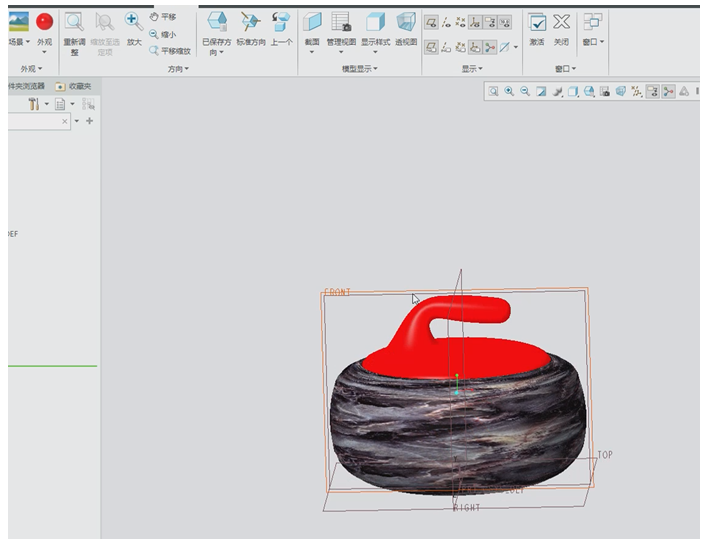This screenshot has height=546, width=705.
Task: Toggle point display in ribbon top row
Action: pos(460,22)
